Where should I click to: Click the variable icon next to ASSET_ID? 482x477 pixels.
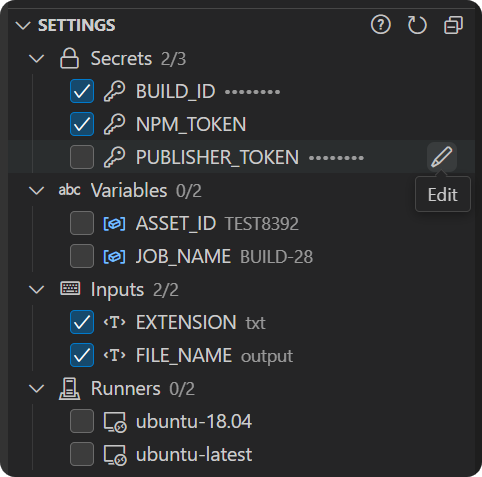pos(114,223)
